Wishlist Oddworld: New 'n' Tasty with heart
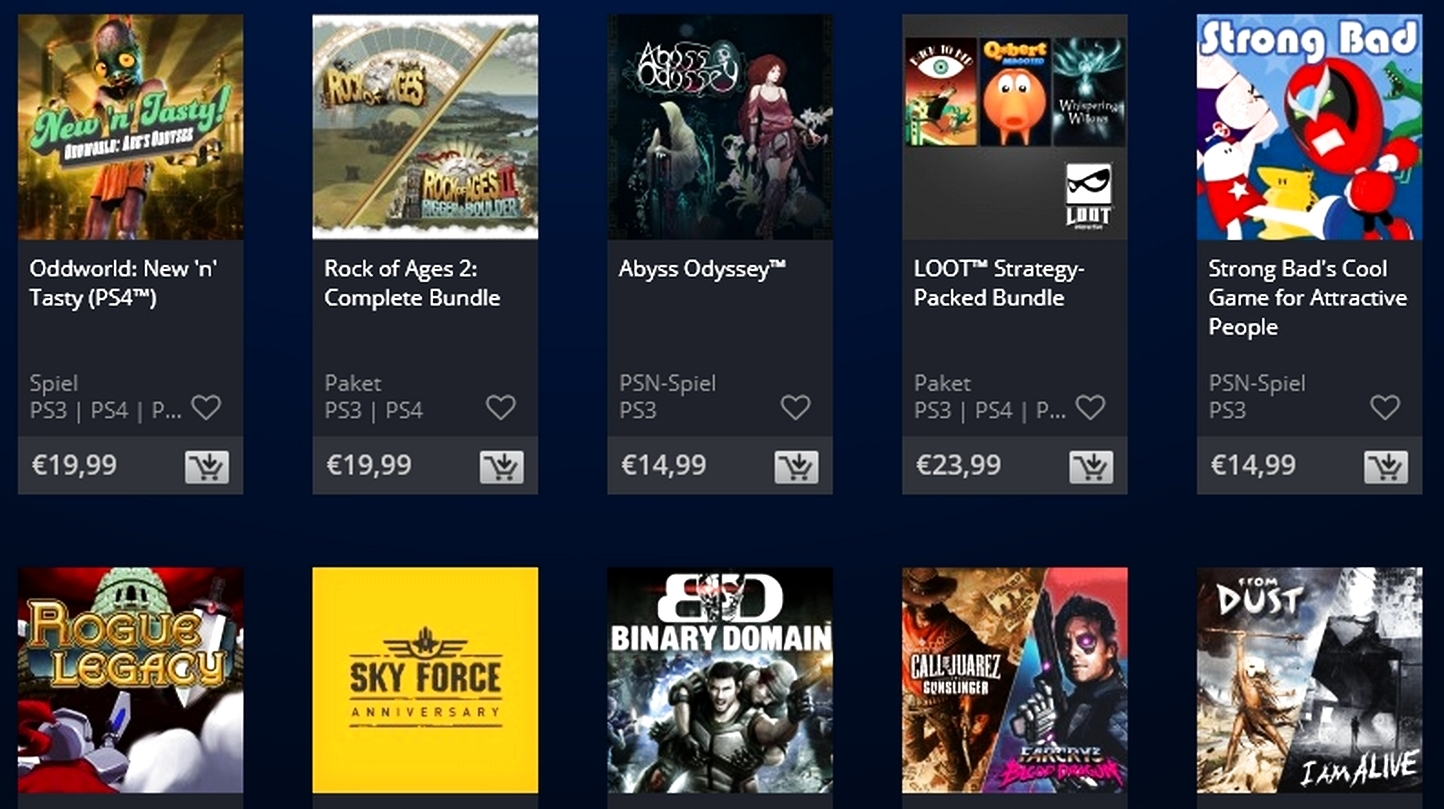This screenshot has height=809, width=1444. point(206,407)
